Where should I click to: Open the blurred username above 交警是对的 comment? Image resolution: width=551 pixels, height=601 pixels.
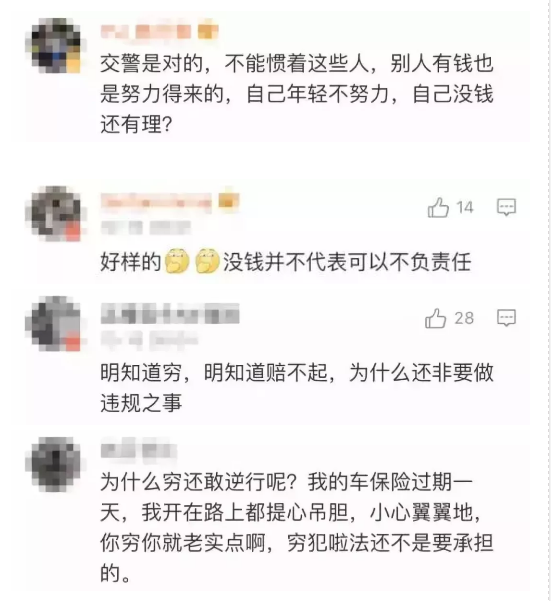146,31
